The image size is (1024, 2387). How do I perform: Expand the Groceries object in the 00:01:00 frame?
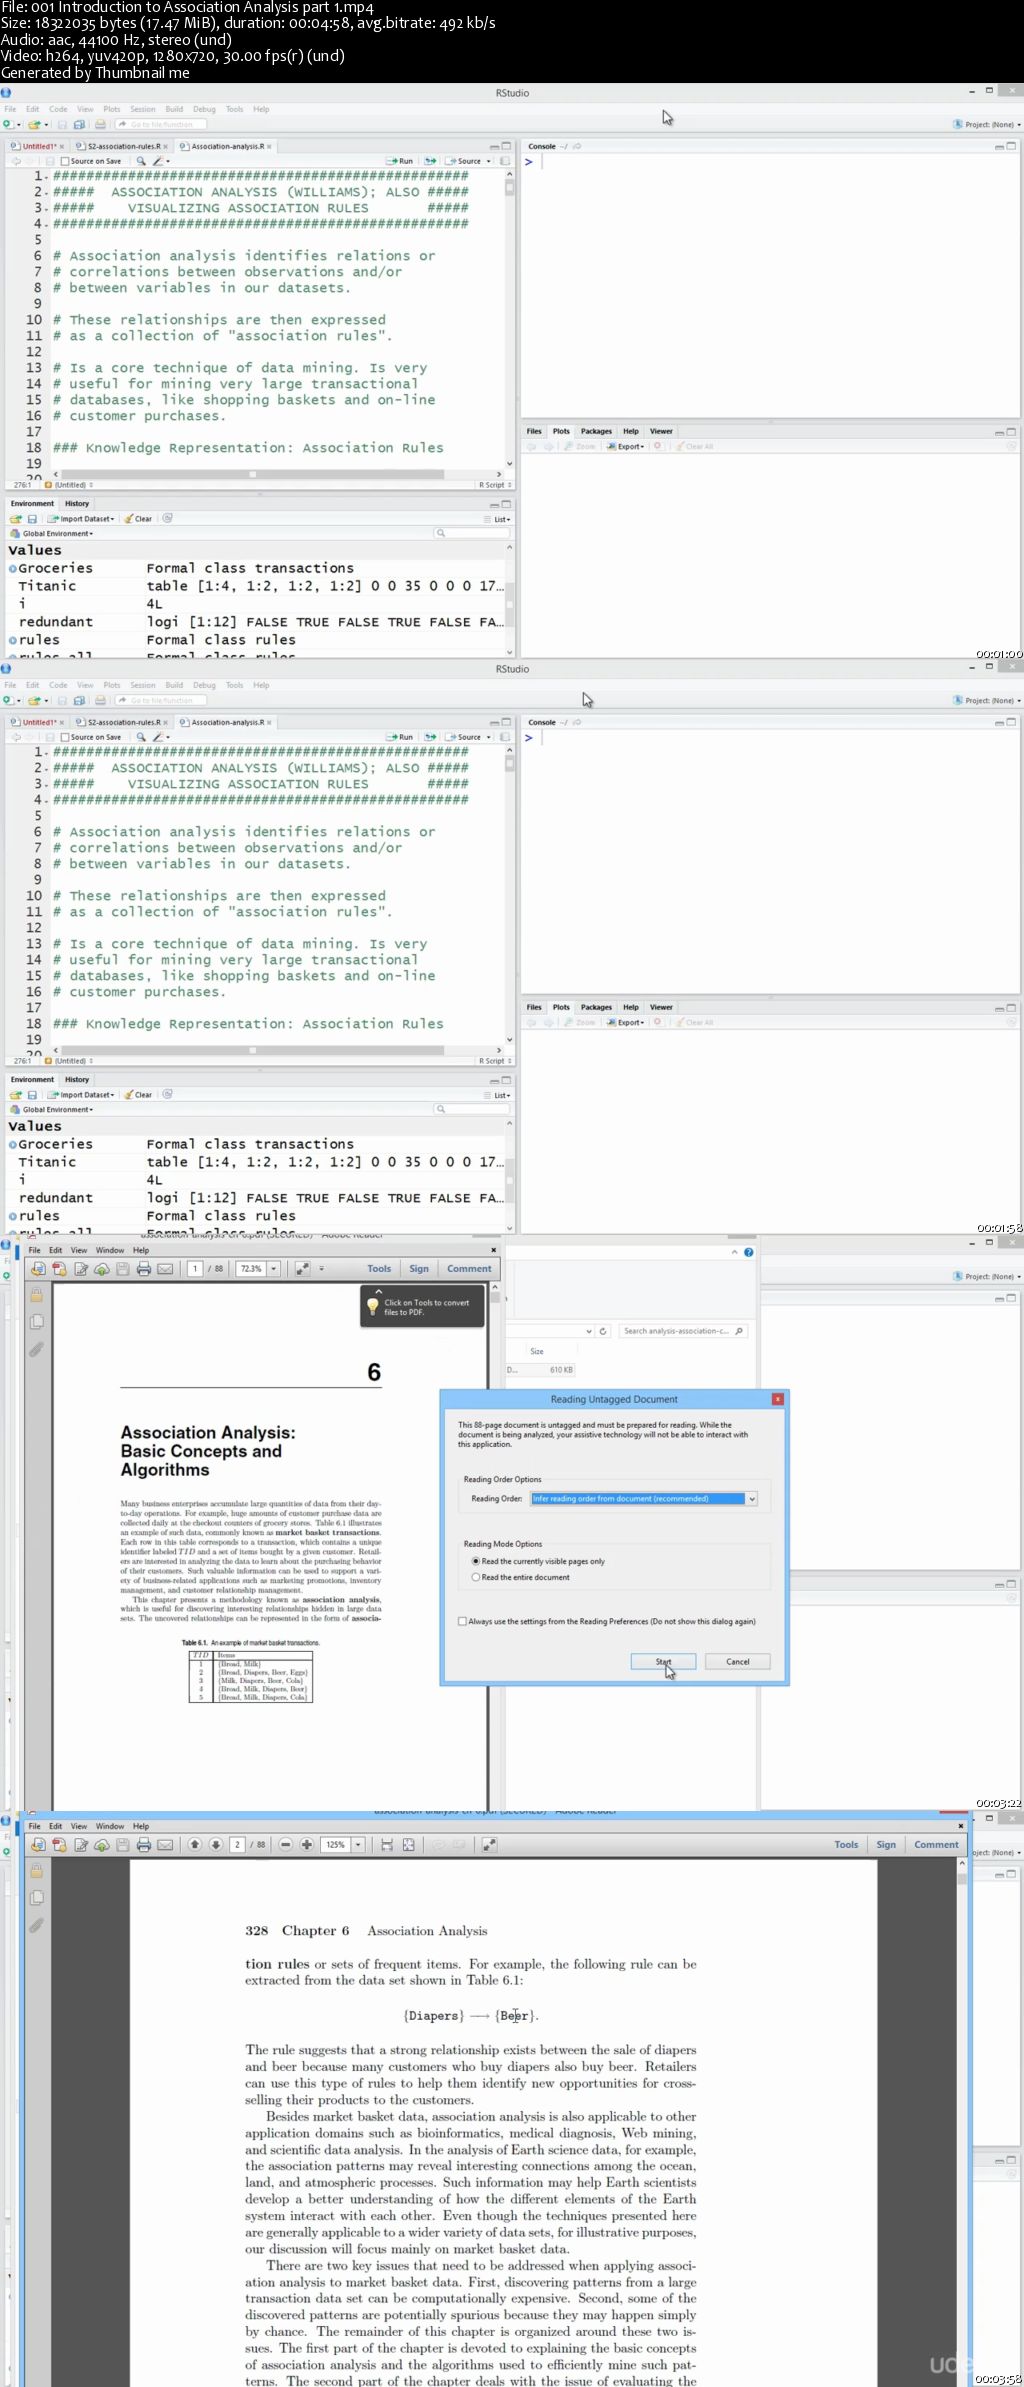point(13,568)
